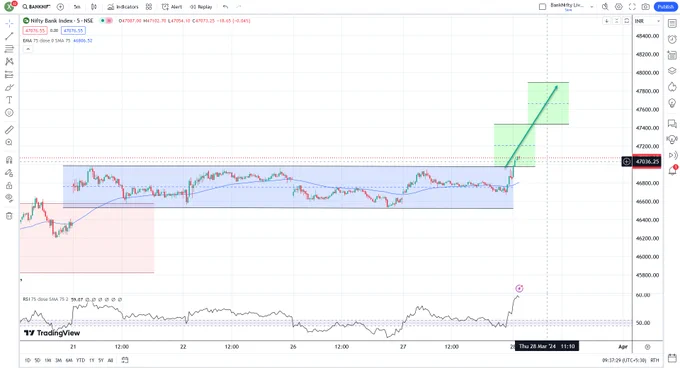Viewport: 680px width, 368px height.
Task: Select the brush drawing tool
Action: [x=9, y=87]
